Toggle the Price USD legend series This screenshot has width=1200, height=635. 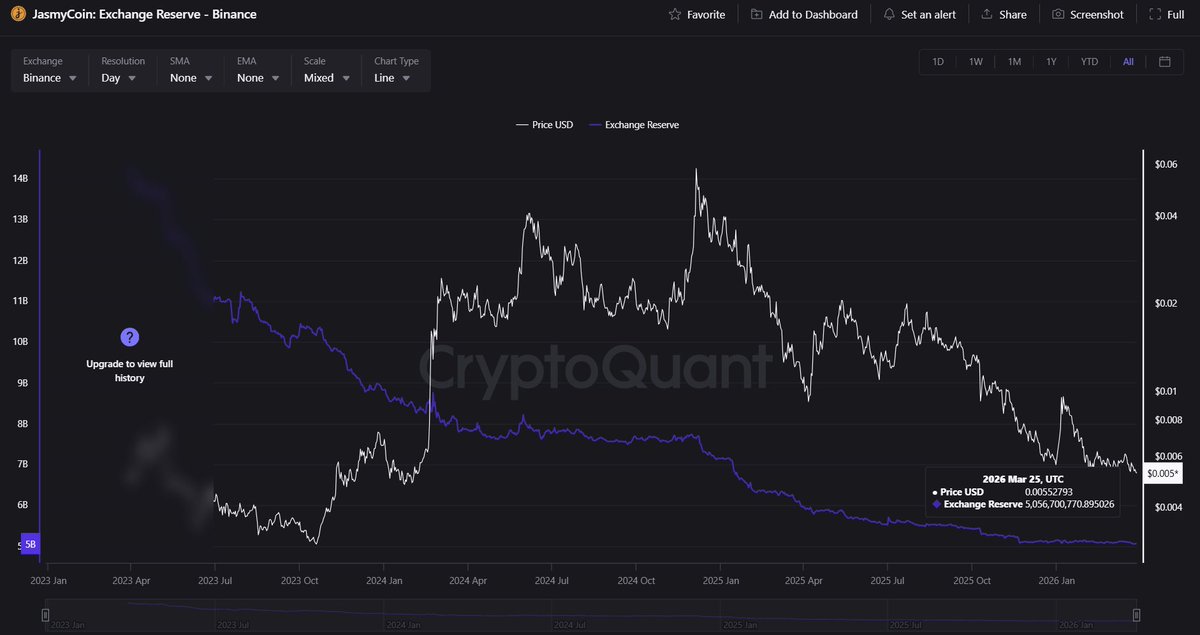pos(544,125)
